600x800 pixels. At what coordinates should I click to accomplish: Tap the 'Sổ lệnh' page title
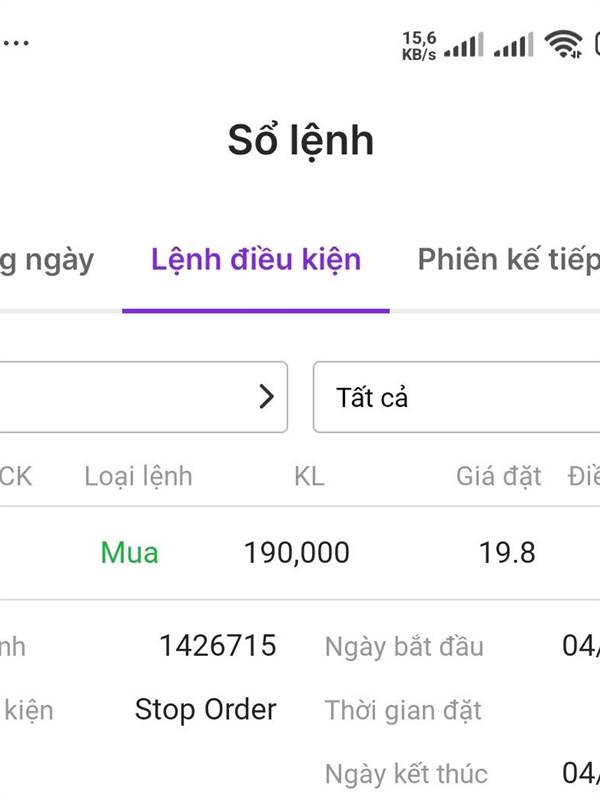coord(300,140)
